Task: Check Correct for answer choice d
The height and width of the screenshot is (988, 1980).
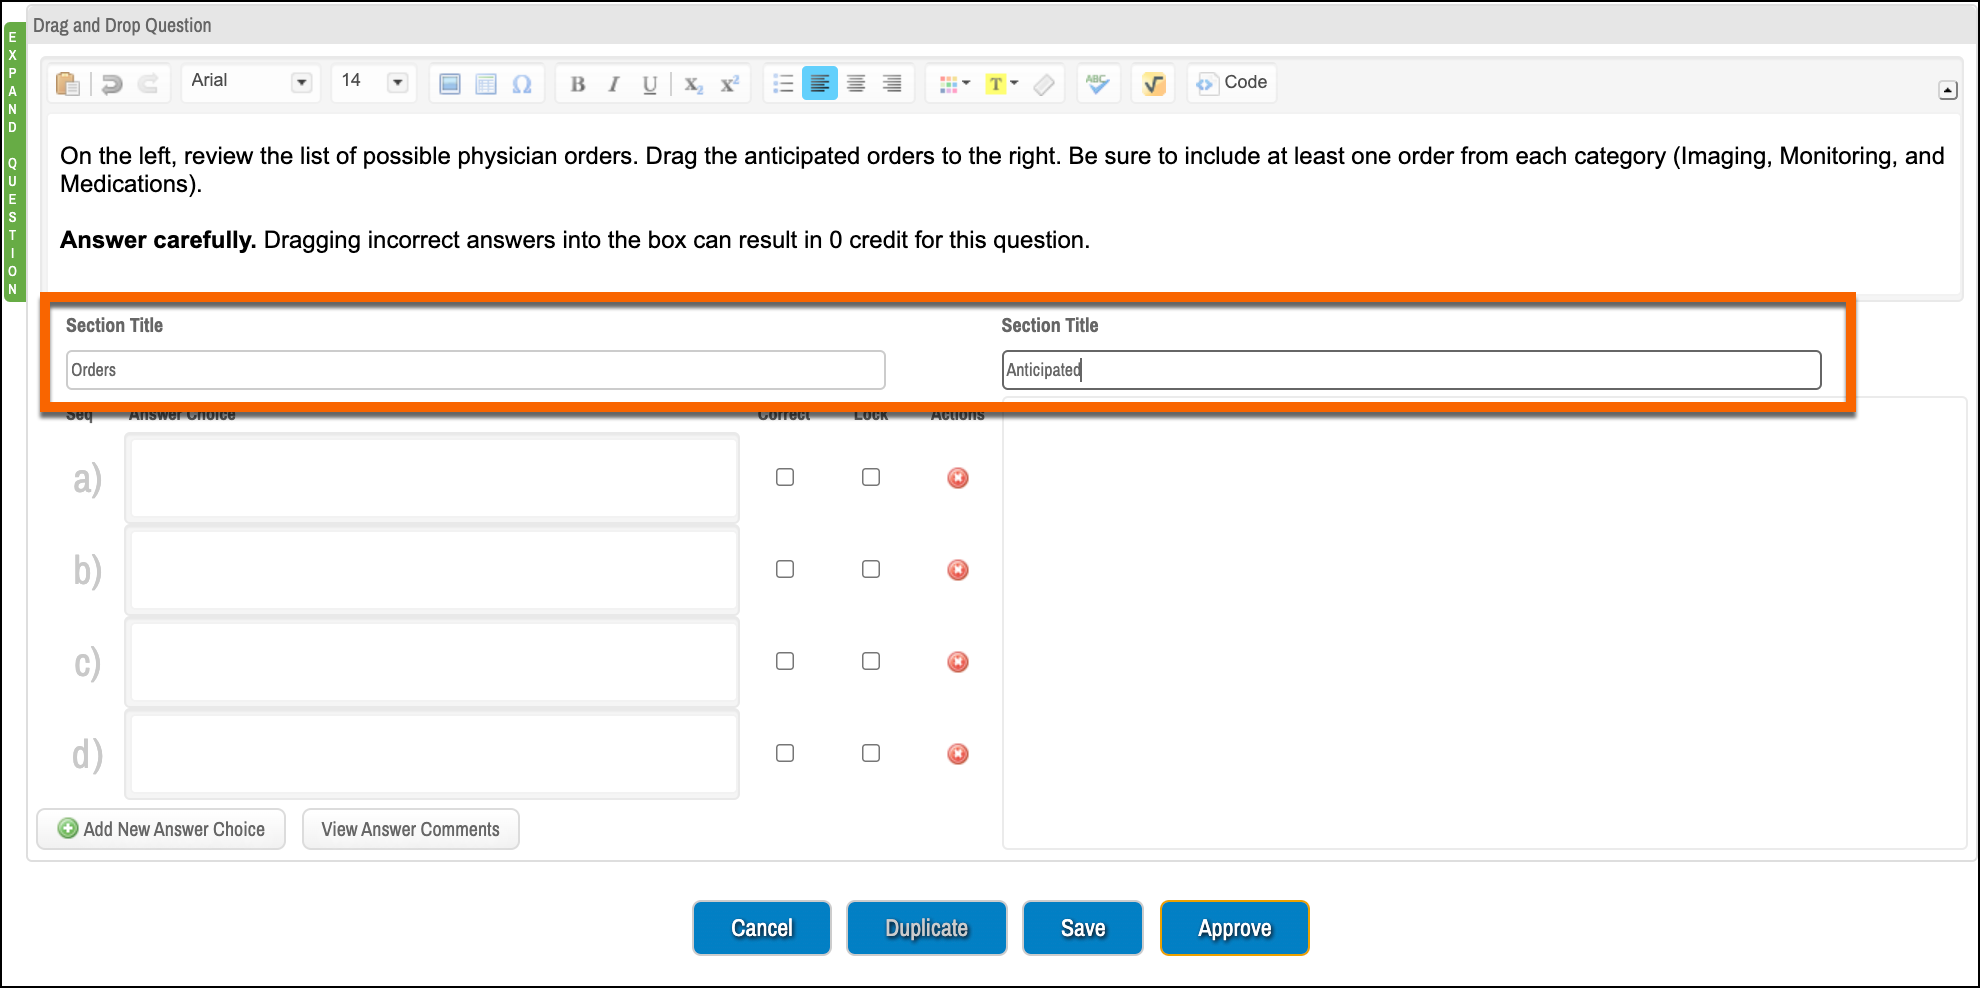Action: coord(784,753)
